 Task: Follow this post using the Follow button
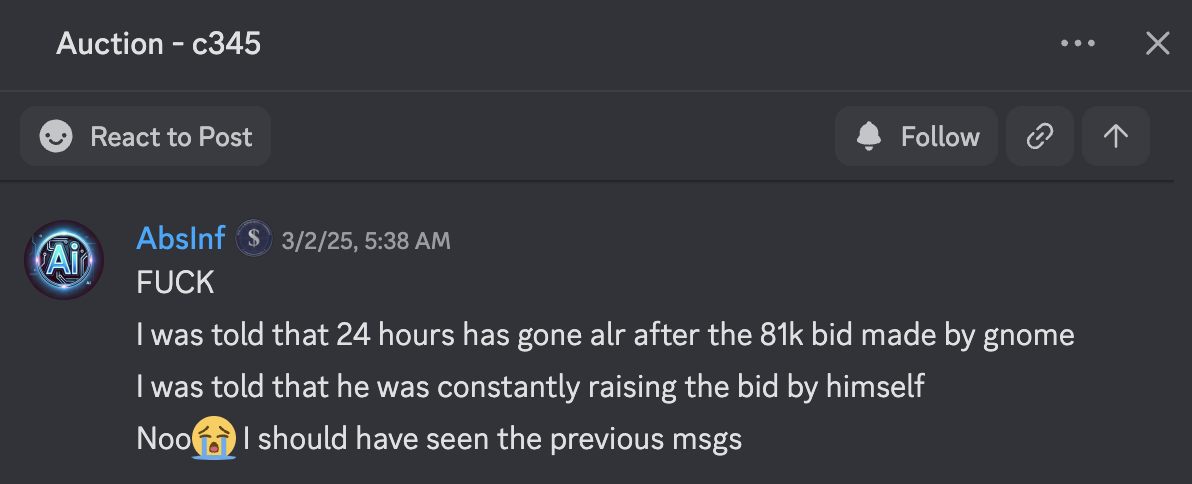tap(917, 137)
